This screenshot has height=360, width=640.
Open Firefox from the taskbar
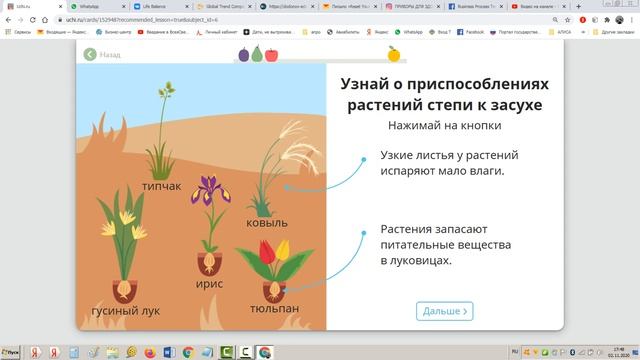click(x=150, y=352)
